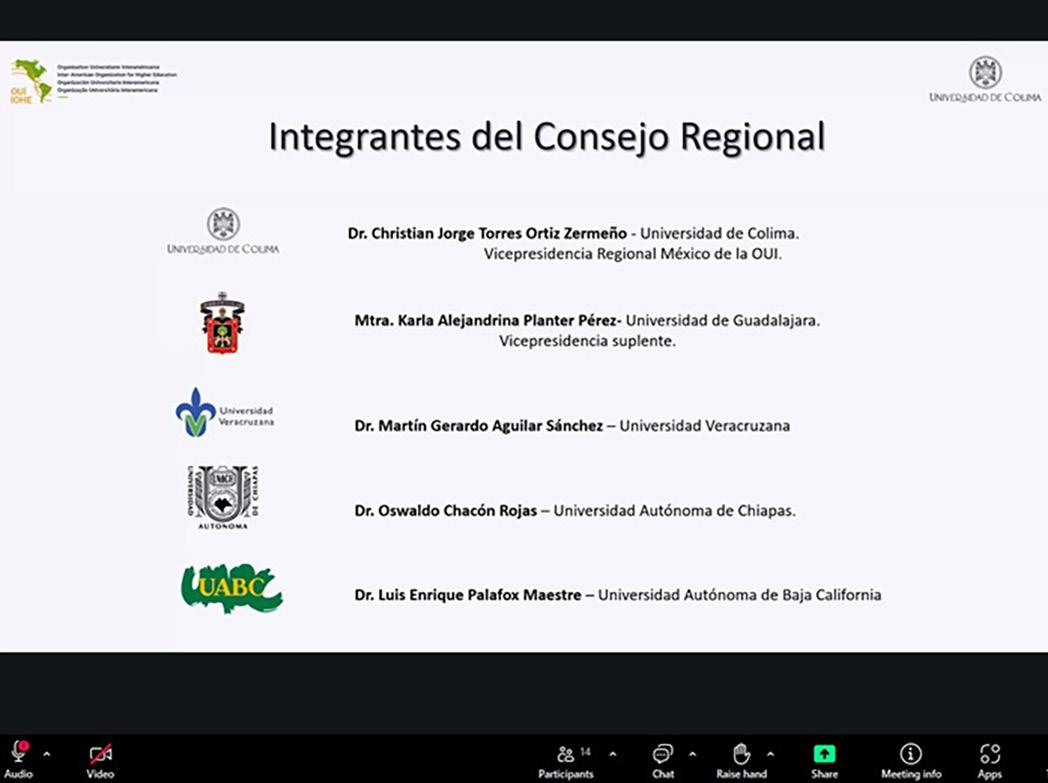Click the Universidad Veracruzana logo
The height and width of the screenshot is (783, 1048).
(x=225, y=413)
